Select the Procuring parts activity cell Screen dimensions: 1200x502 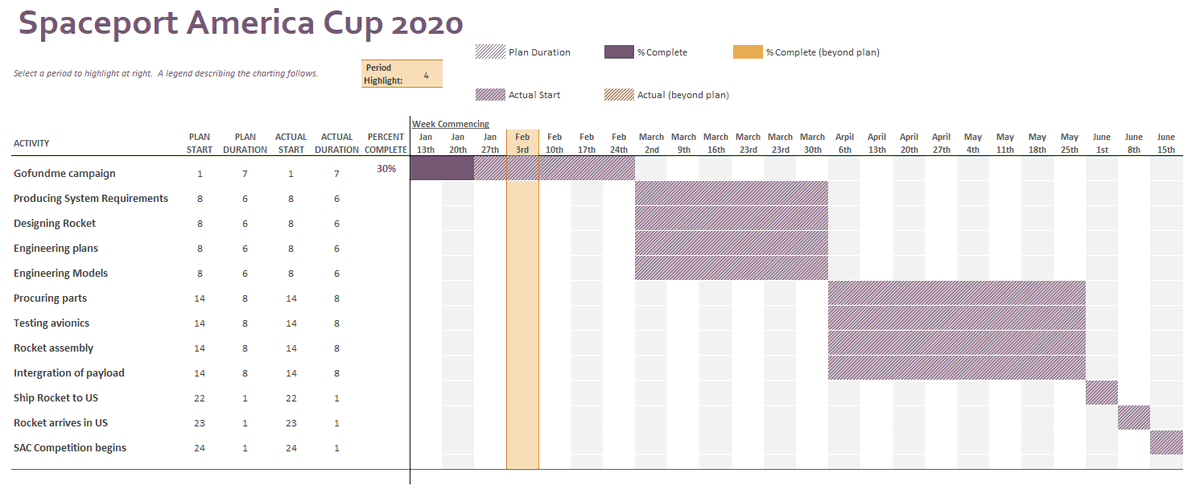tap(50, 298)
